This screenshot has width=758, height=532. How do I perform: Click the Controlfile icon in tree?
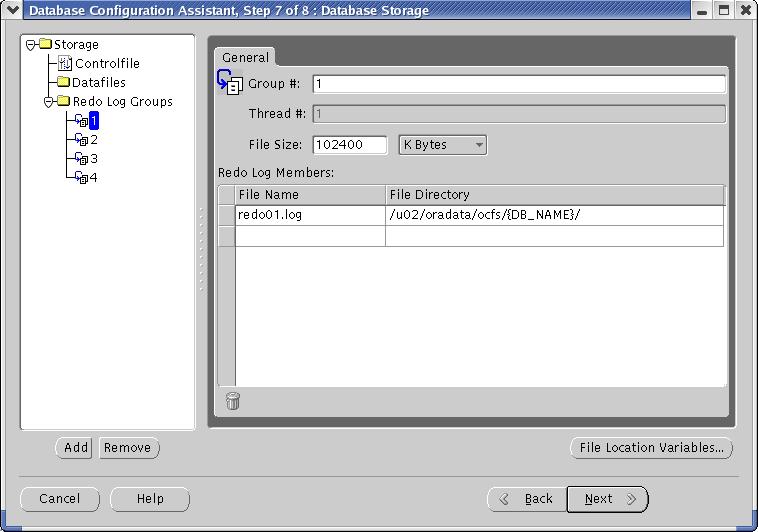point(65,64)
